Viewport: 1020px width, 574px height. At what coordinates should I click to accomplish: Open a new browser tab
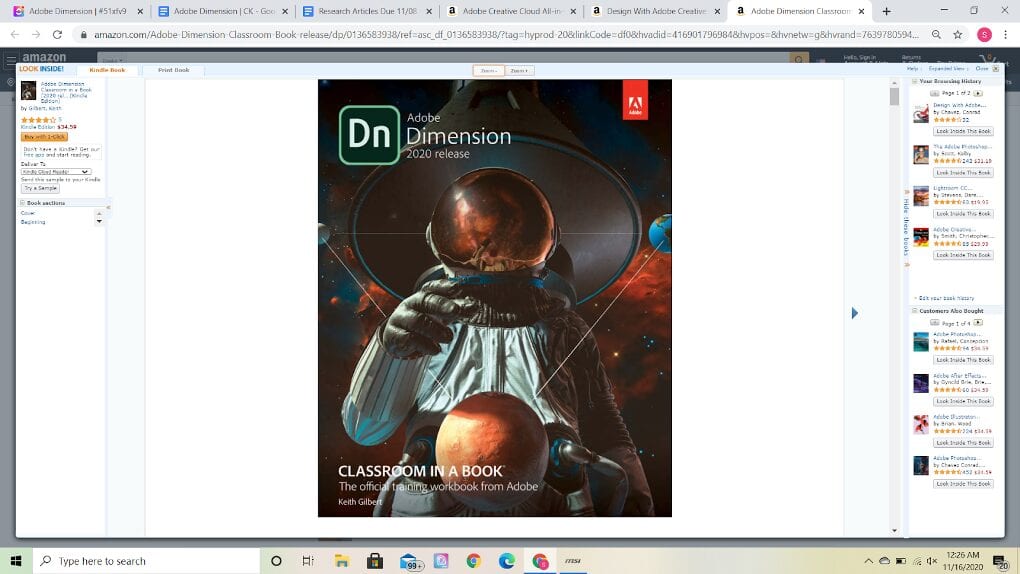tap(886, 11)
